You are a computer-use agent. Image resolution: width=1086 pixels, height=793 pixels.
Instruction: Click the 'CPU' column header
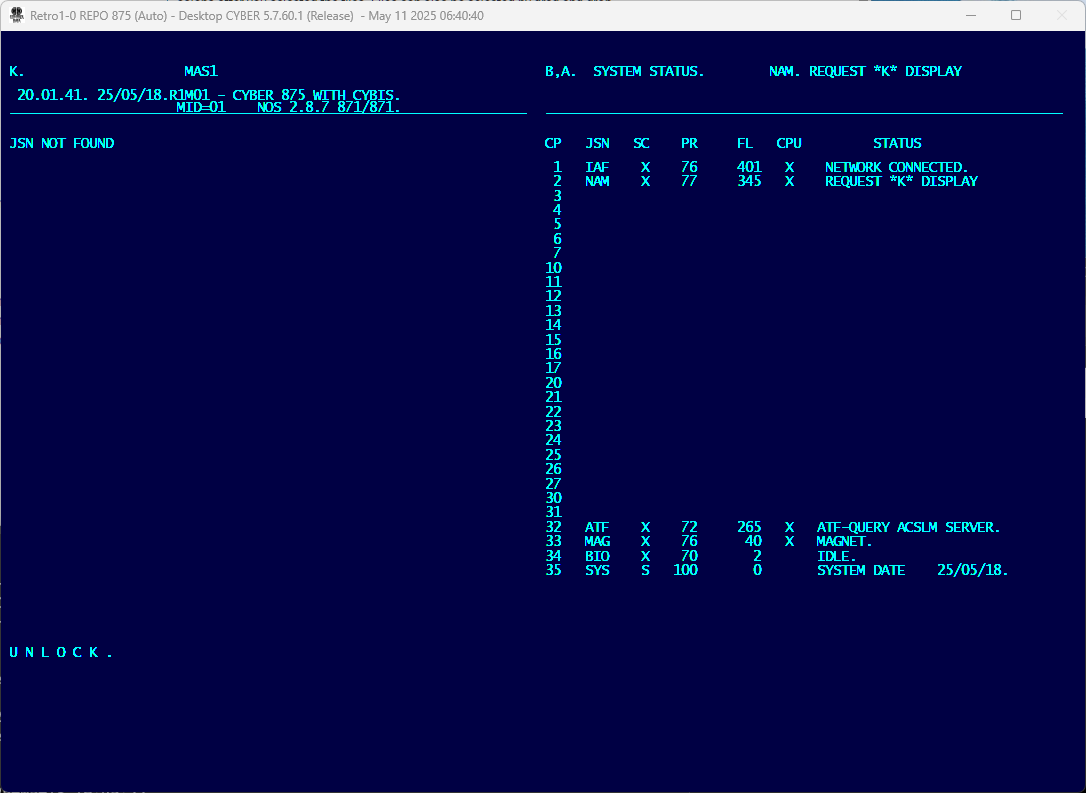(789, 144)
